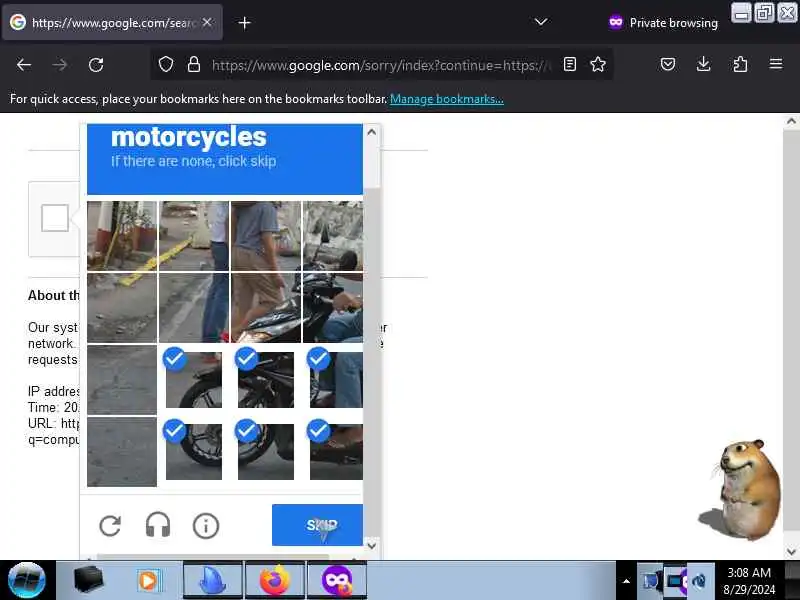Select the tile with scooter headlight

click(266, 308)
